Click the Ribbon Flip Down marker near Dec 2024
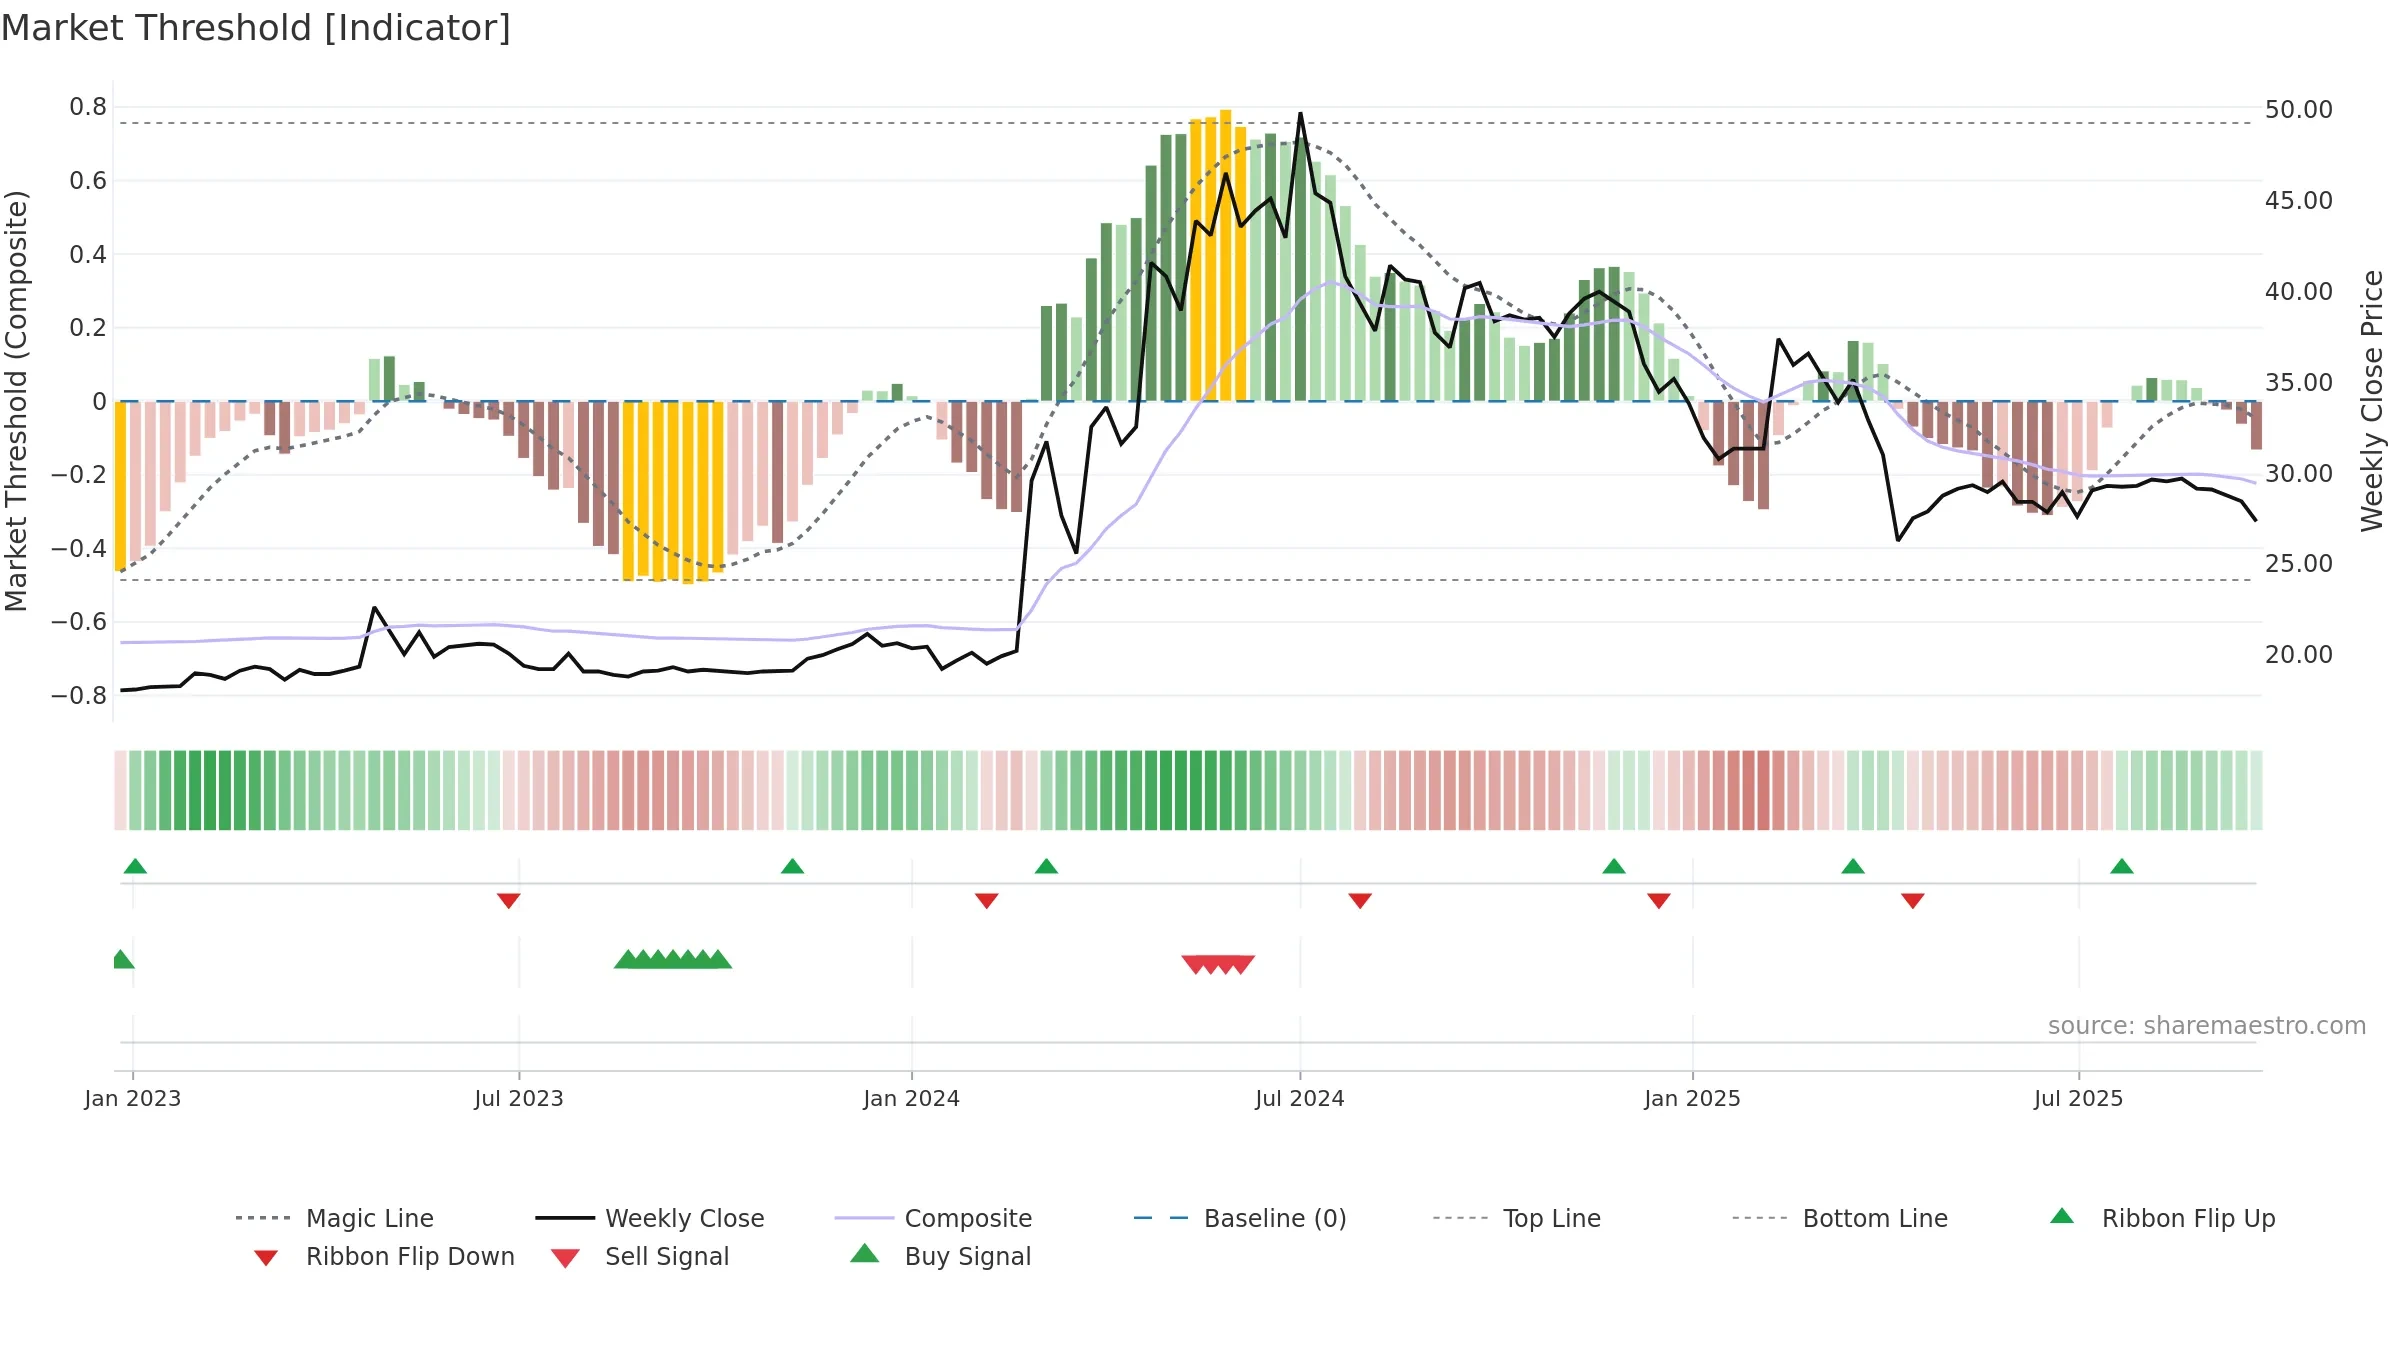 point(1659,901)
